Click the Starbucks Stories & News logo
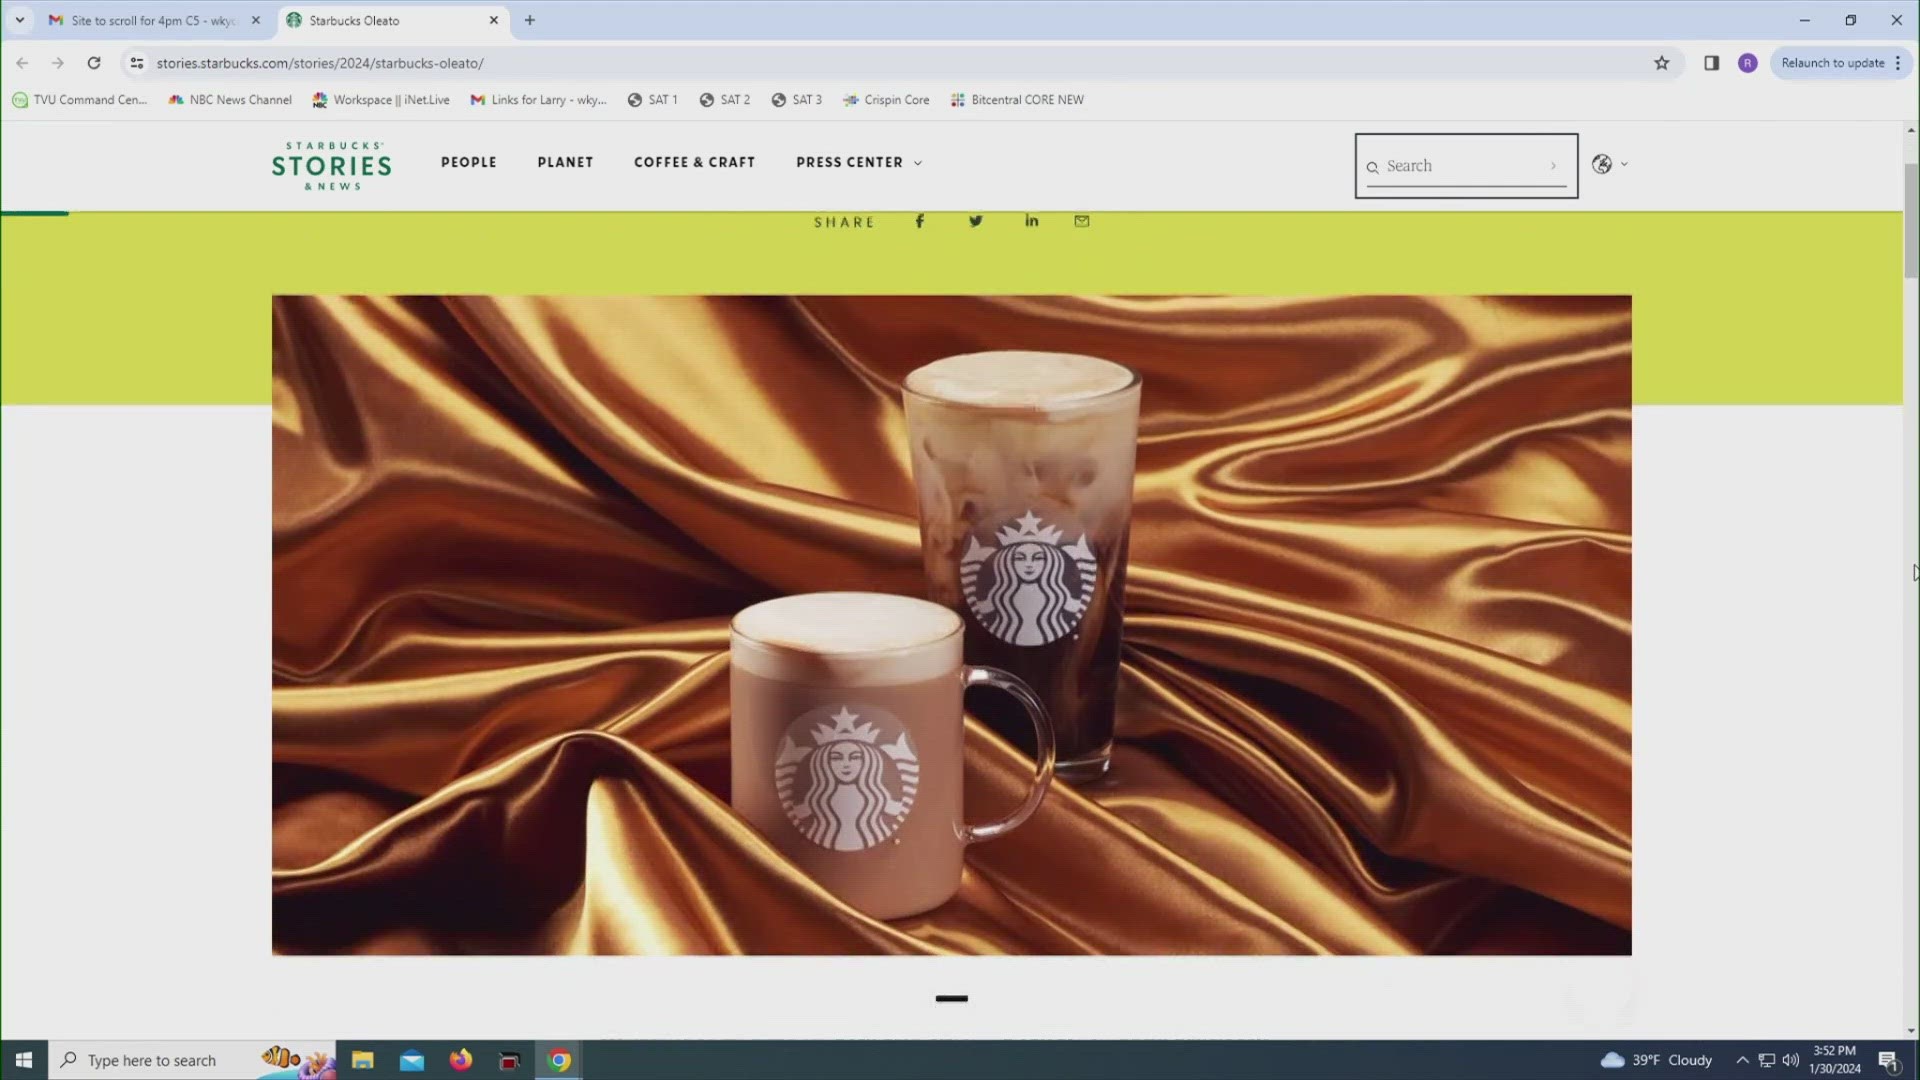Image resolution: width=1920 pixels, height=1080 pixels. (331, 166)
